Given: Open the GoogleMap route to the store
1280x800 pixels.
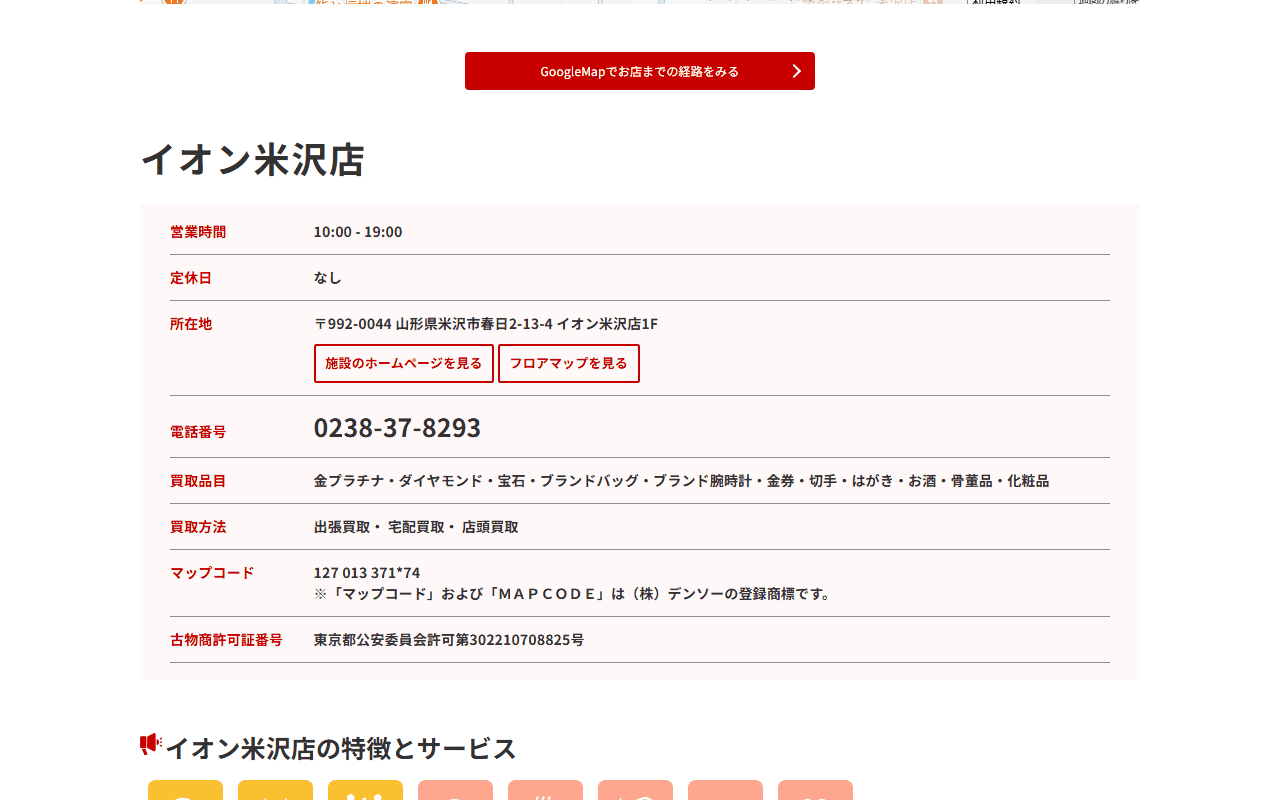Looking at the screenshot, I should 640,71.
